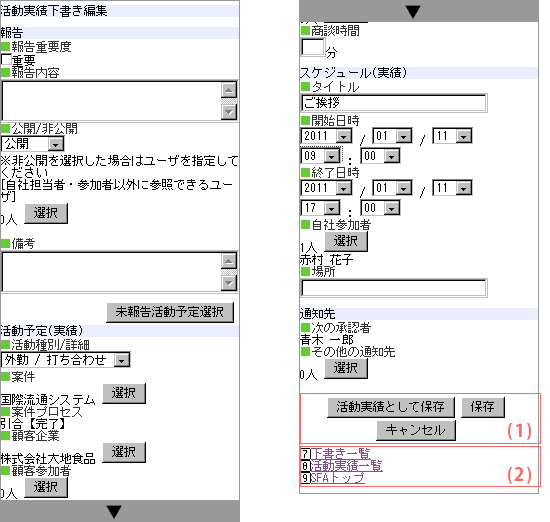Click inside the 備考 text area
Screen dimensions: 550x522
[112, 272]
